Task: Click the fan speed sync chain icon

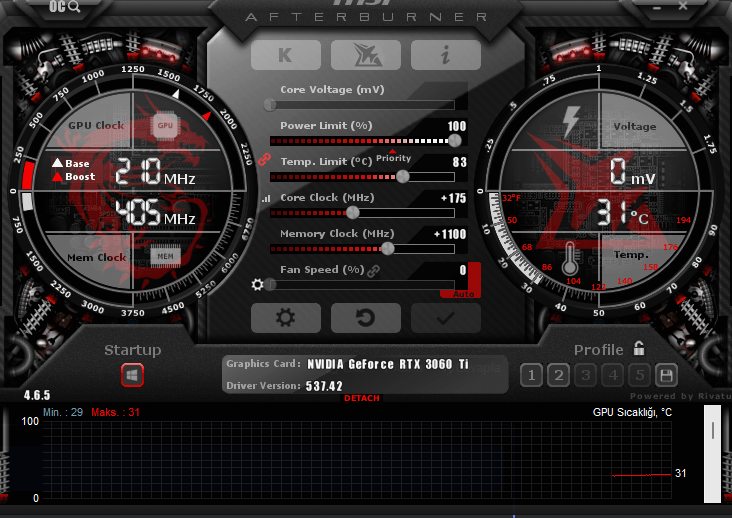Action: click(x=373, y=270)
